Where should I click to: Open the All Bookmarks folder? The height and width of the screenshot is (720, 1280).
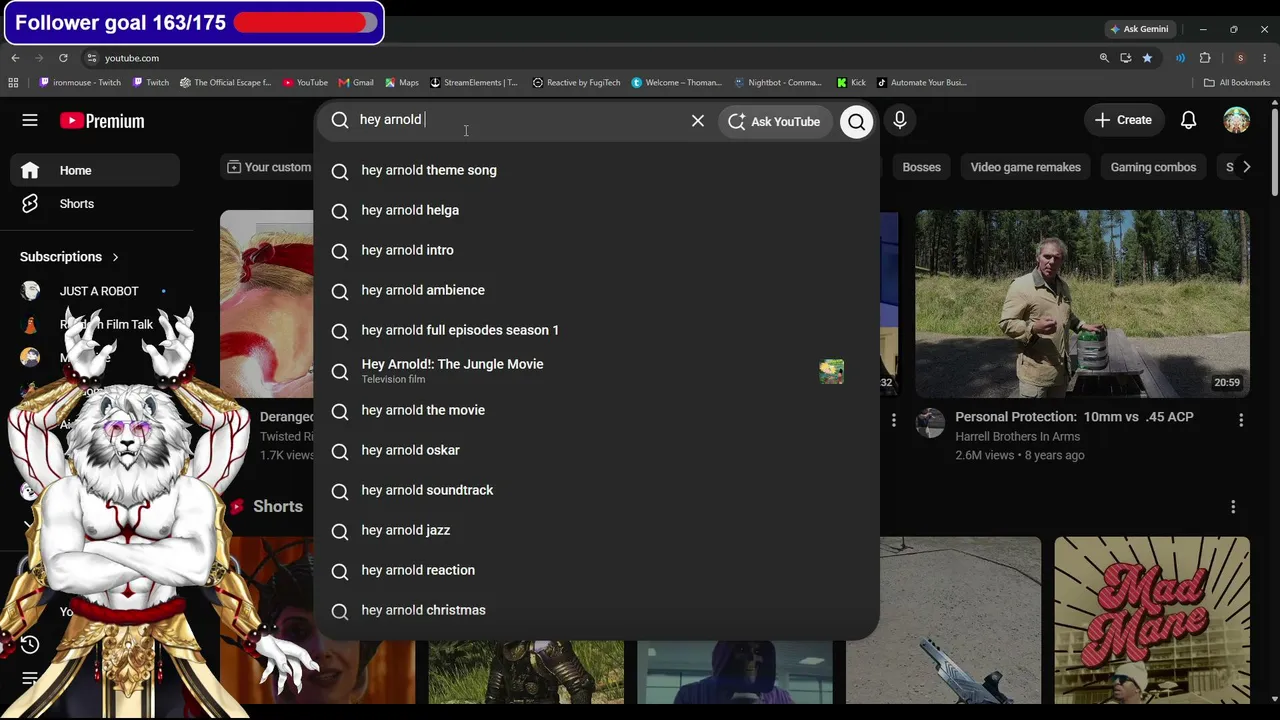tap(1236, 83)
